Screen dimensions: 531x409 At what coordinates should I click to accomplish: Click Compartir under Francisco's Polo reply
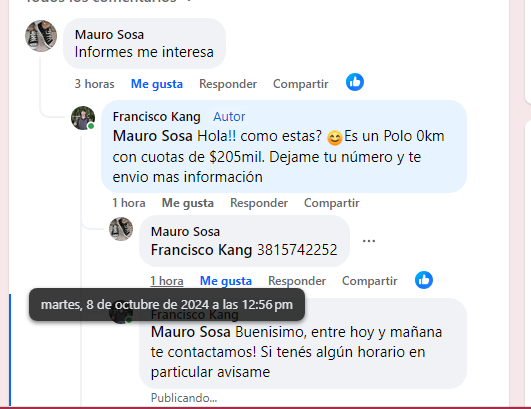(332, 203)
